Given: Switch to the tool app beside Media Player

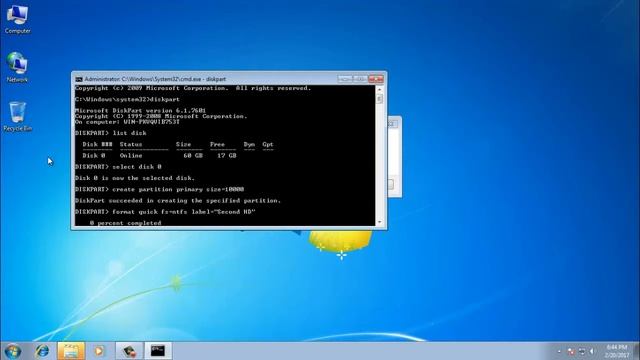Looking at the screenshot, I should 129,351.
